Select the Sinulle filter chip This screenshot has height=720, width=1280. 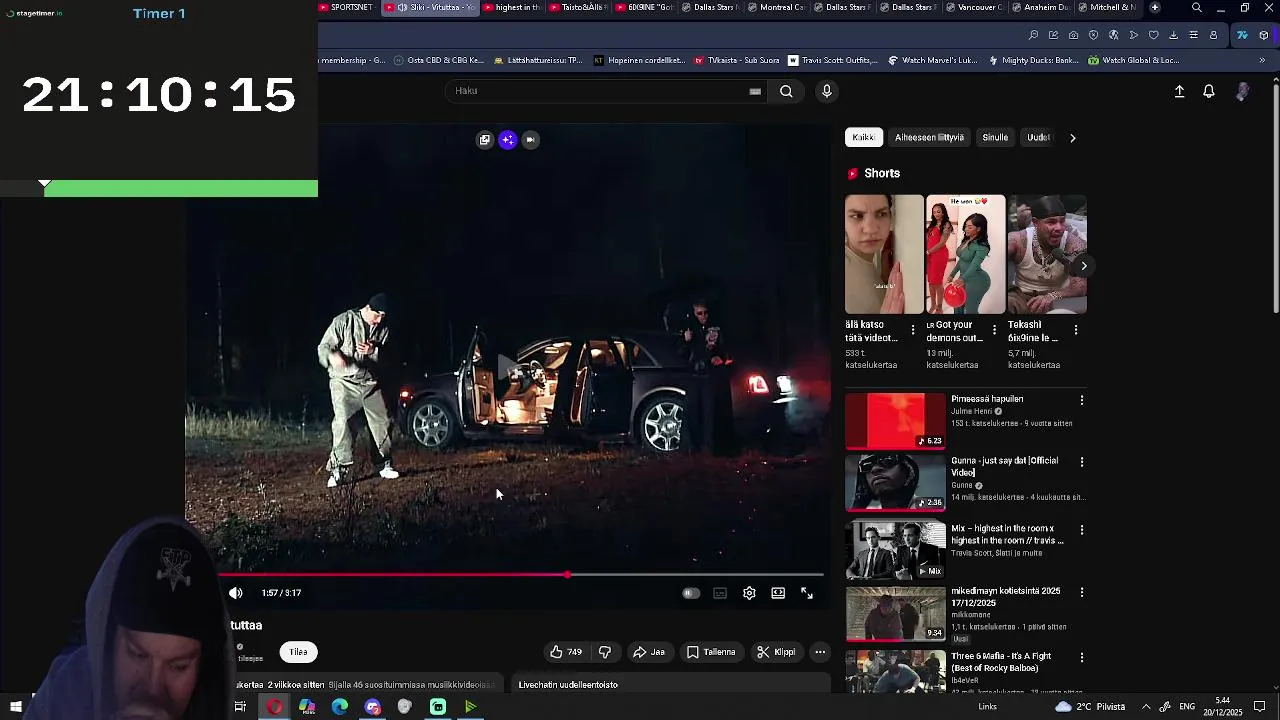(995, 137)
